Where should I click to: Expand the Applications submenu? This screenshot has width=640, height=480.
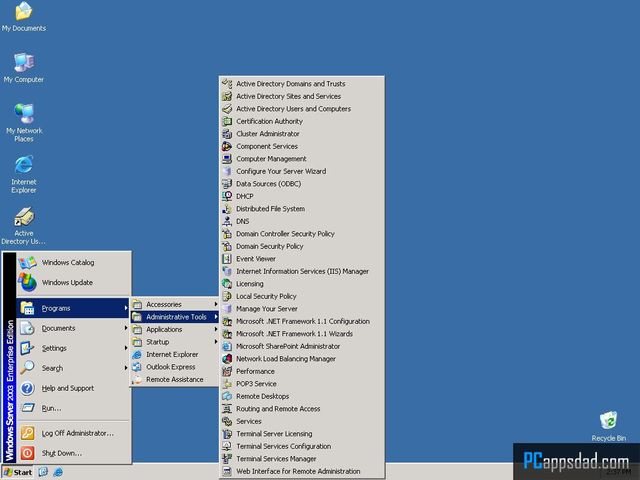coord(175,329)
